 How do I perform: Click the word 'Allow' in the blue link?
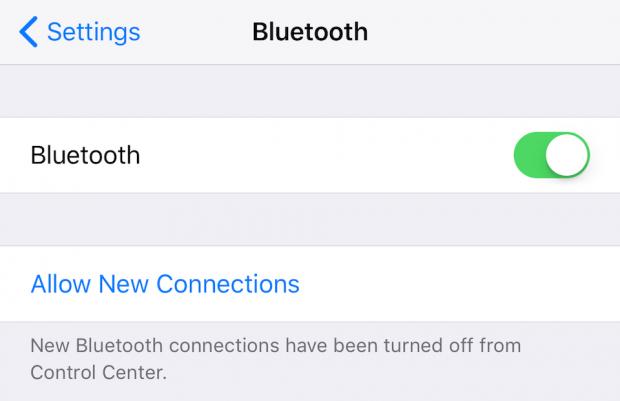[x=61, y=284]
